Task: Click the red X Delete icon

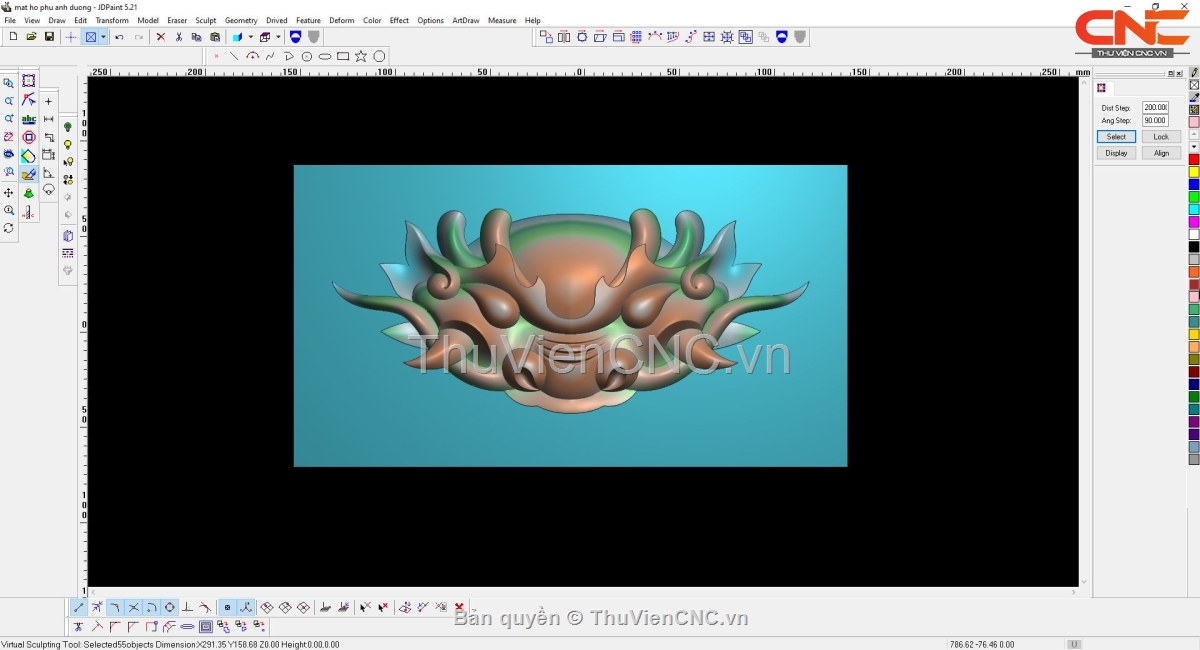Action: tap(160, 37)
